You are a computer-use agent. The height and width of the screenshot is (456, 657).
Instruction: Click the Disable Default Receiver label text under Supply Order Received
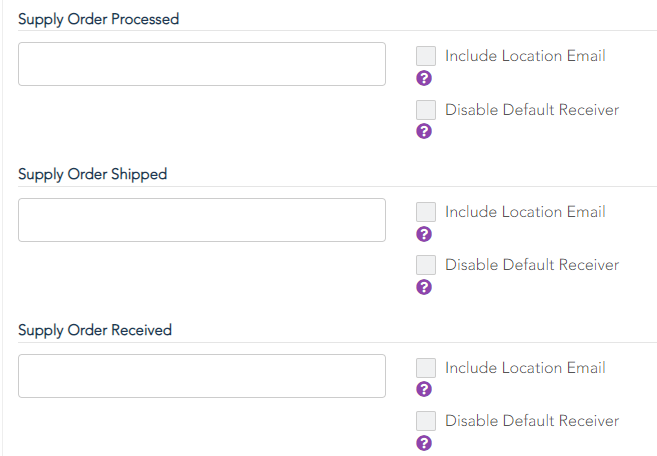532,420
